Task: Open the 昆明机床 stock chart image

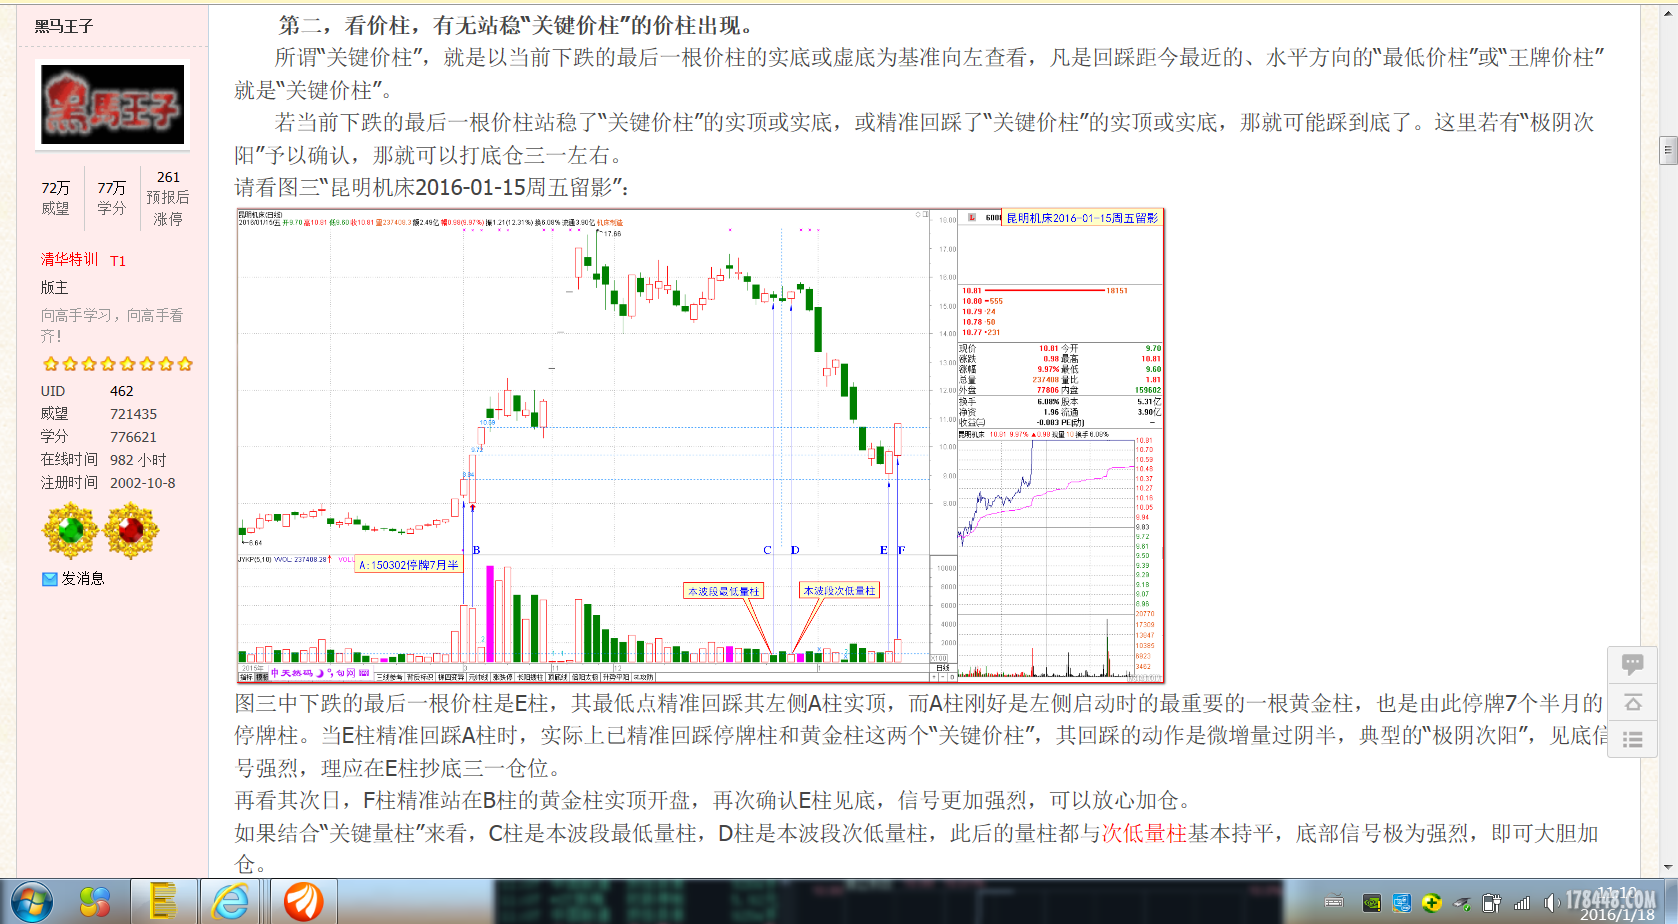Action: coord(700,446)
